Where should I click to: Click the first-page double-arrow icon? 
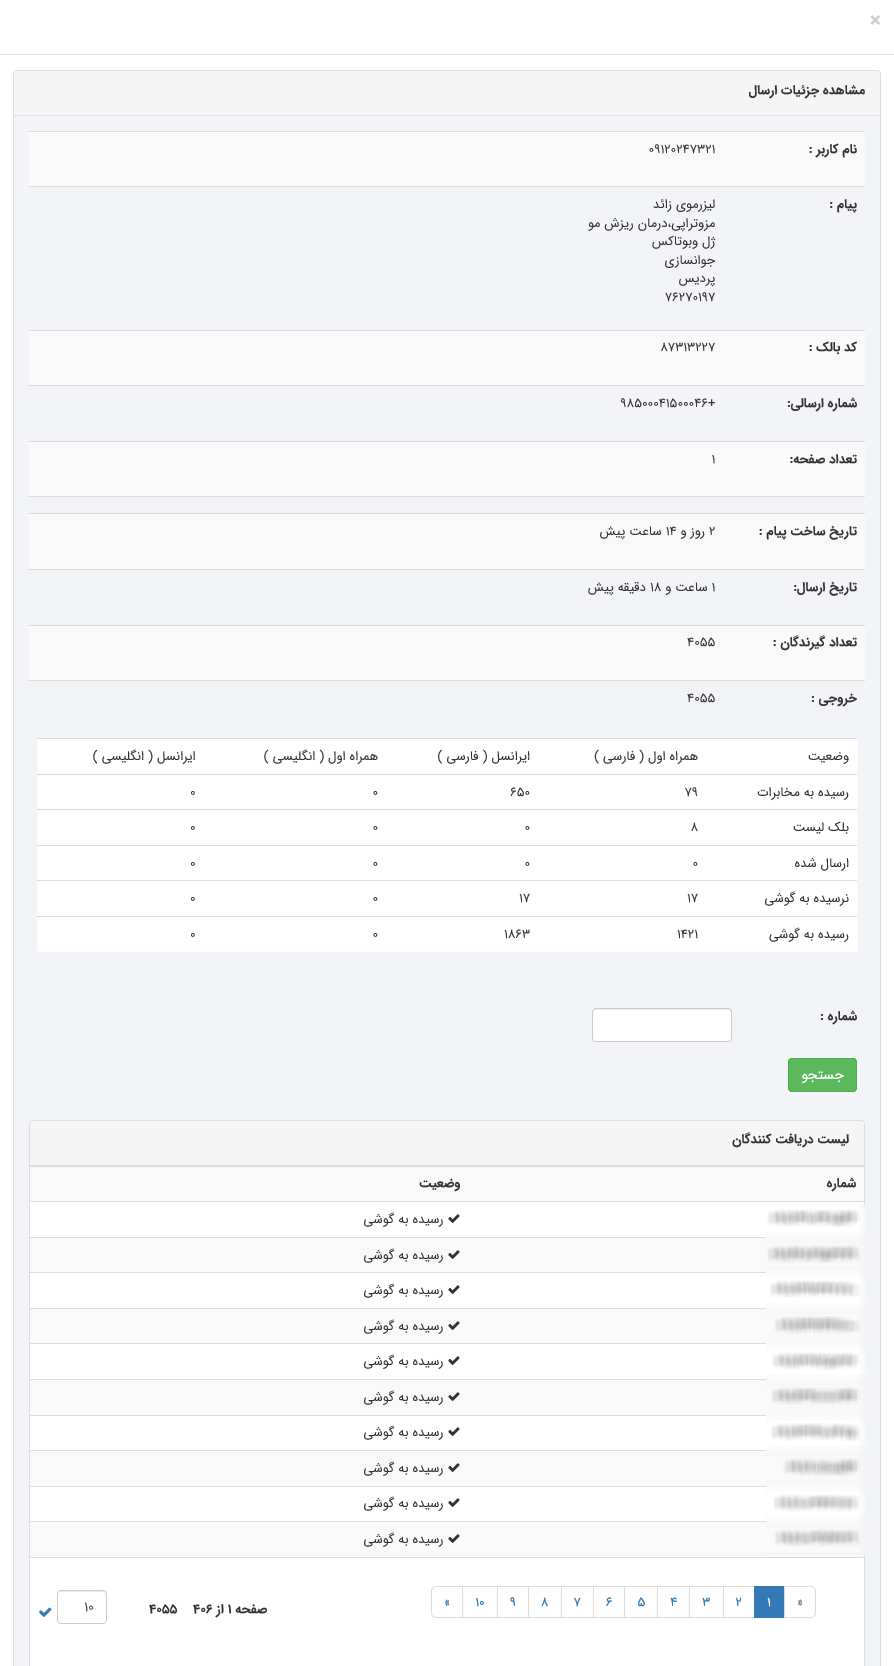(x=800, y=1602)
